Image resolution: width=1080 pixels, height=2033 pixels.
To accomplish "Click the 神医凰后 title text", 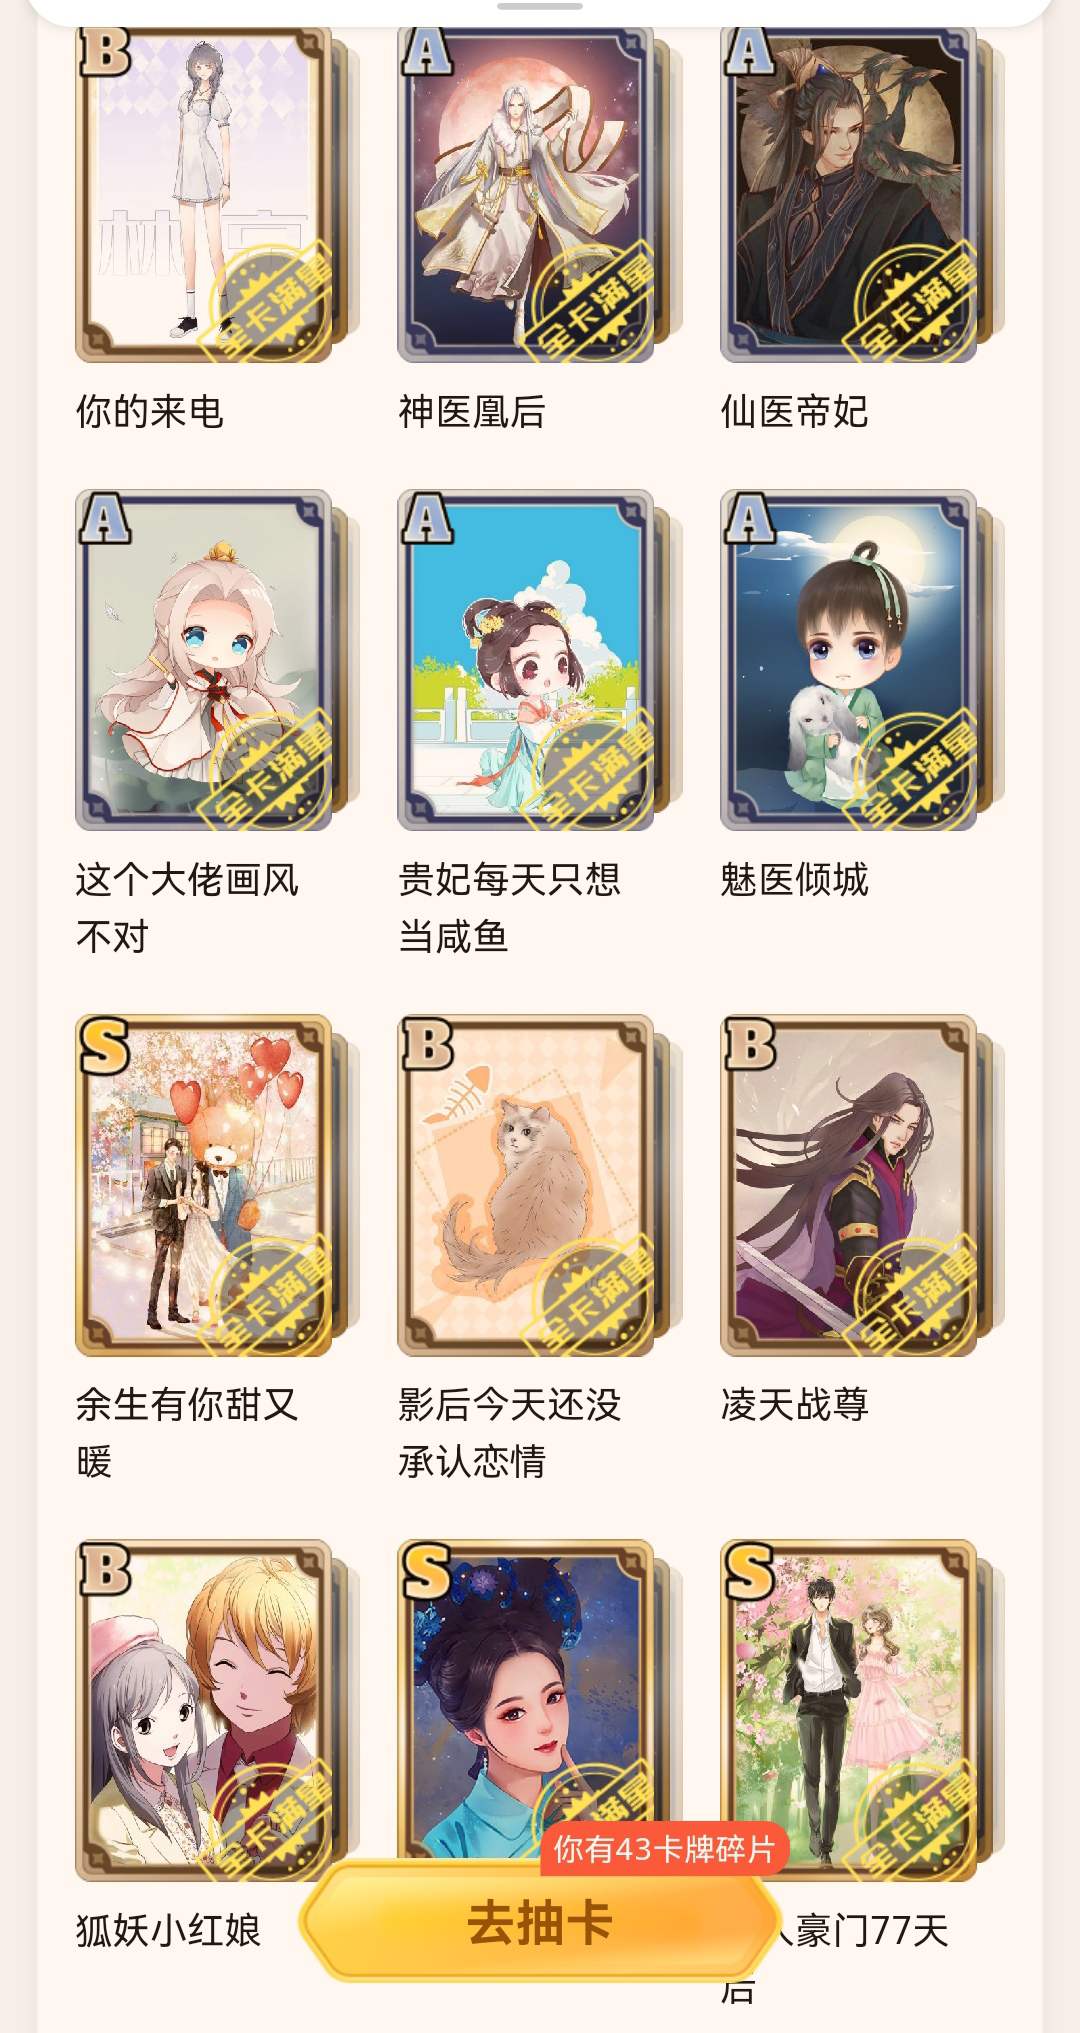I will (x=472, y=411).
